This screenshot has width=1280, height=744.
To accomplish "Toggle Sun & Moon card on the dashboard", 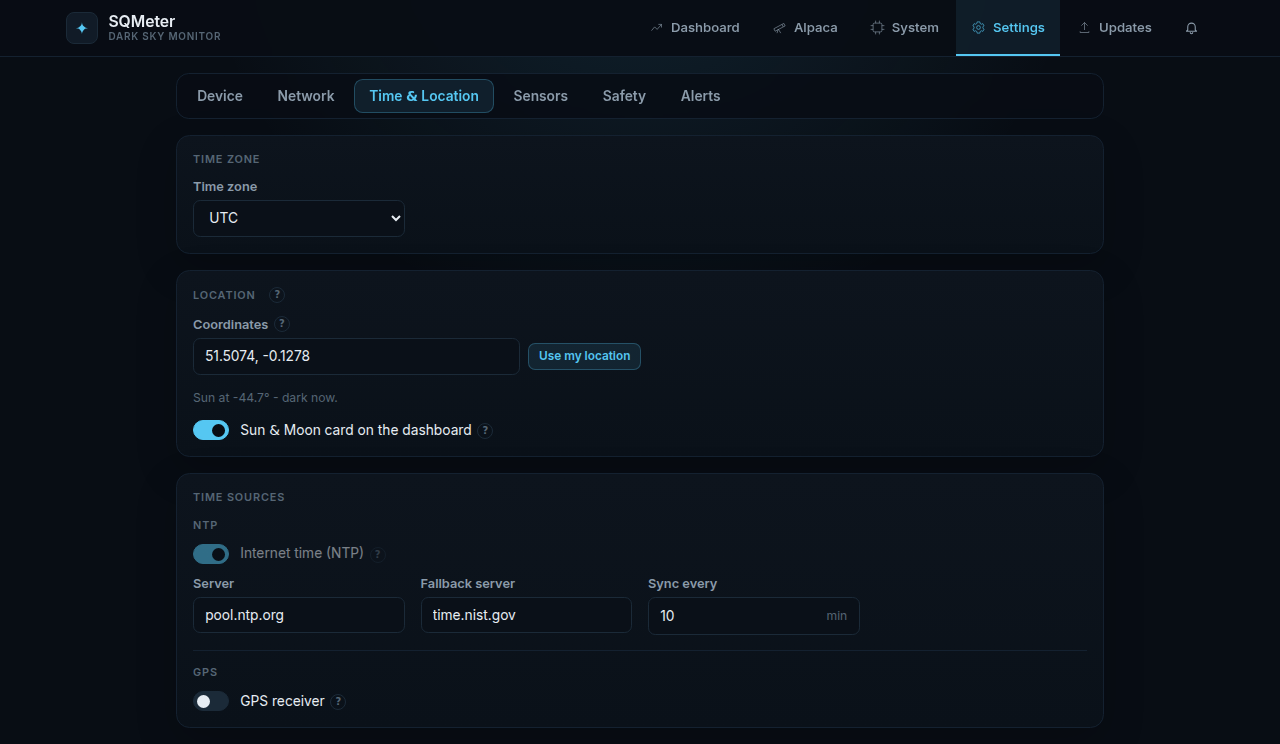I will (x=211, y=430).
